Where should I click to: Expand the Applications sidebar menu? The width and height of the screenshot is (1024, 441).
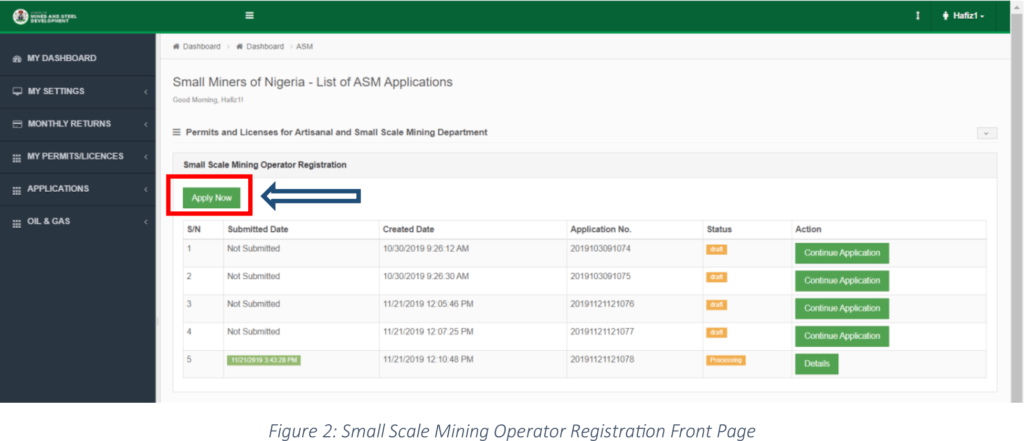pyautogui.click(x=58, y=189)
